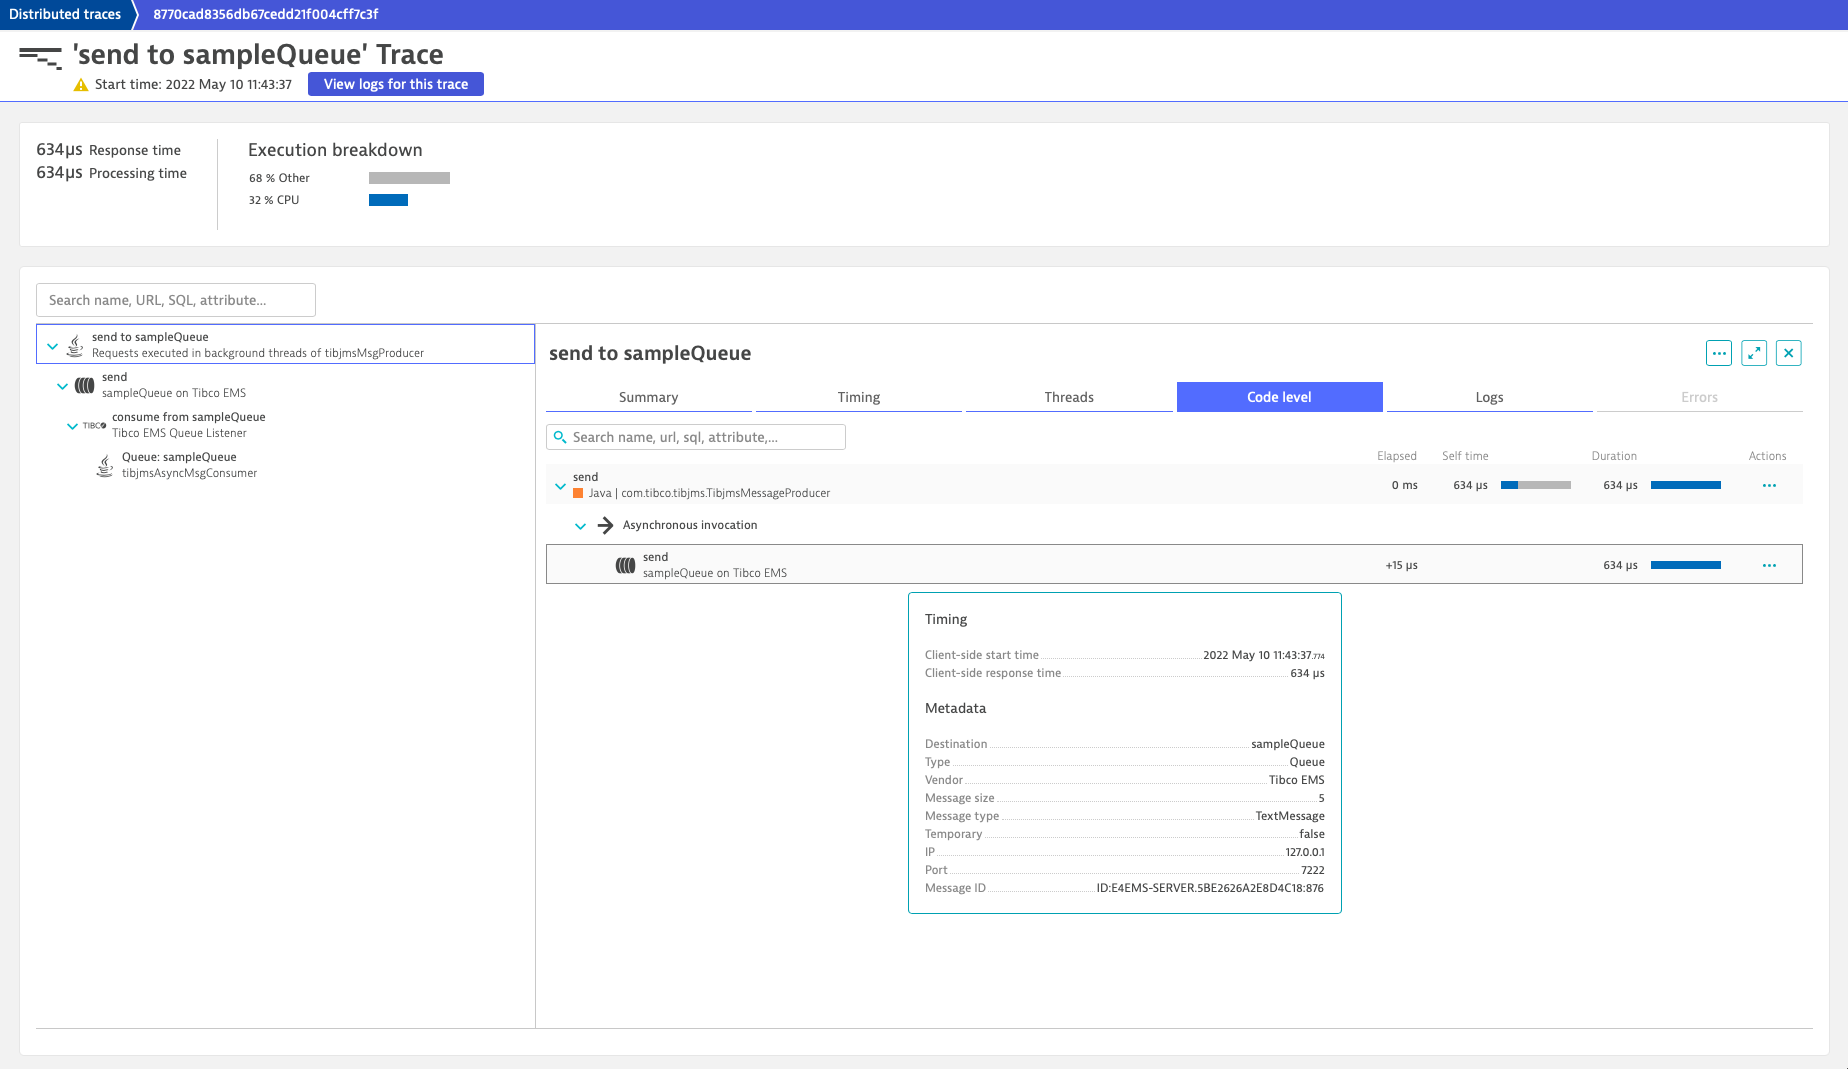Click the gray Other execution breakdown bar
Image resolution: width=1848 pixels, height=1069 pixels.
click(x=409, y=178)
